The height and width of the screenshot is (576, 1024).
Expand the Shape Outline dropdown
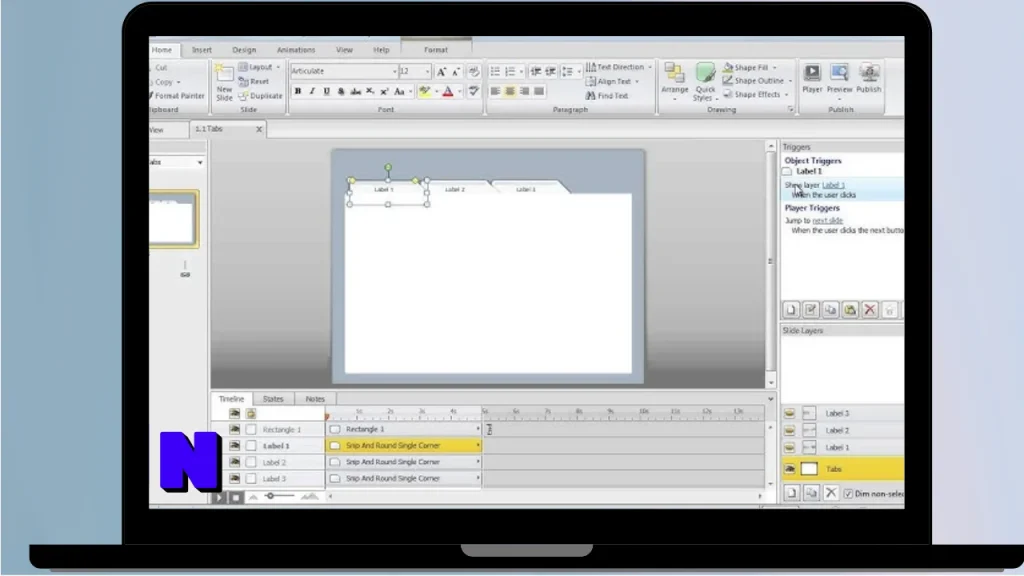point(790,81)
